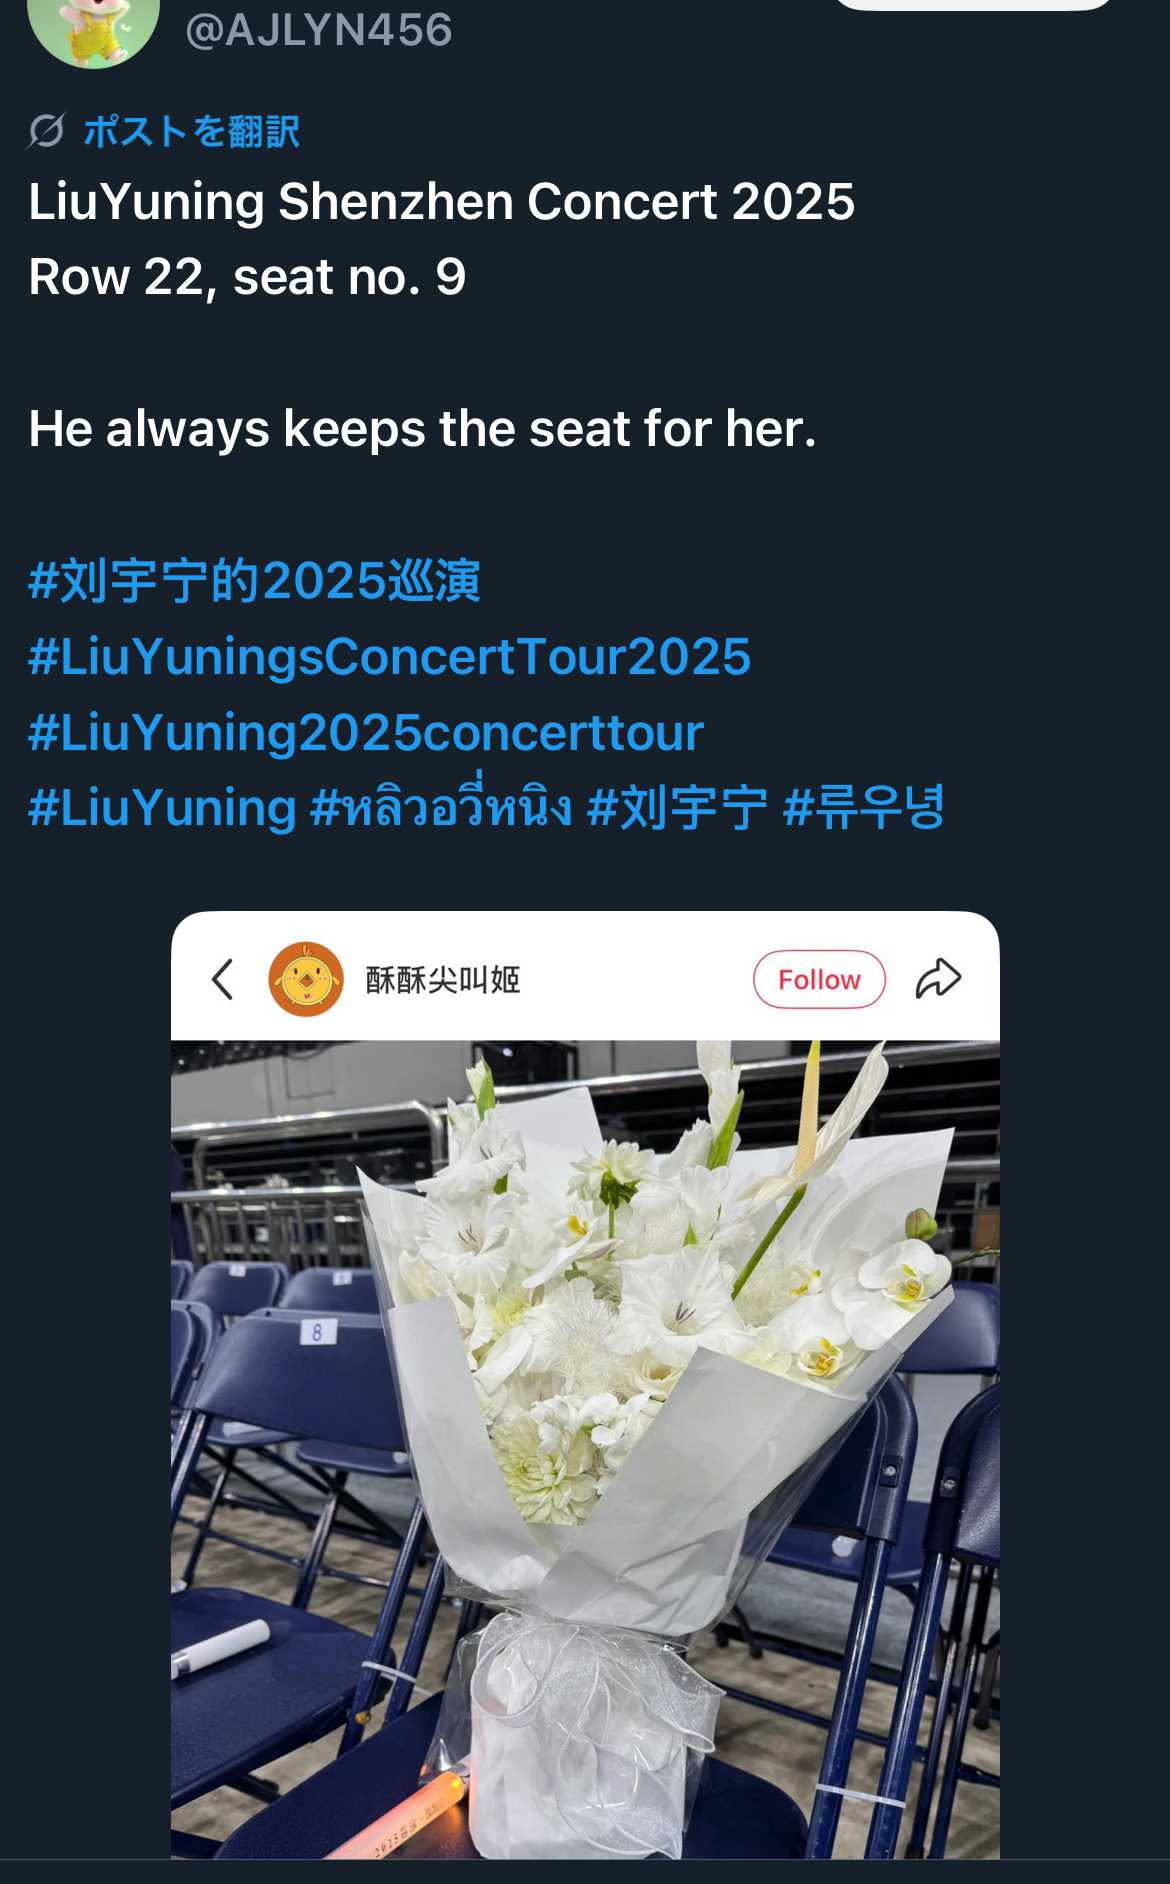Open hashtag #LiuYuningsConcertTour2025
The height and width of the screenshot is (1884, 1170).
[x=389, y=657]
